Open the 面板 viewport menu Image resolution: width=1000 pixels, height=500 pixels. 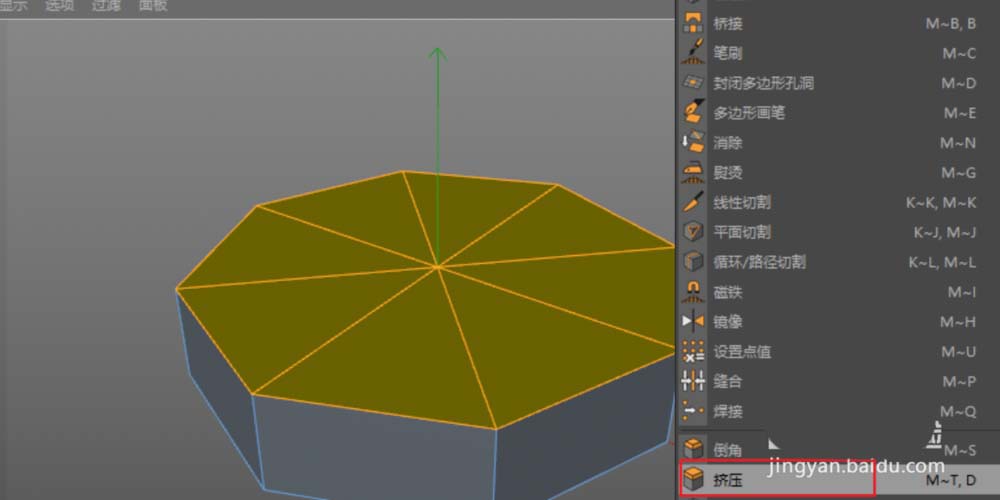[153, 6]
